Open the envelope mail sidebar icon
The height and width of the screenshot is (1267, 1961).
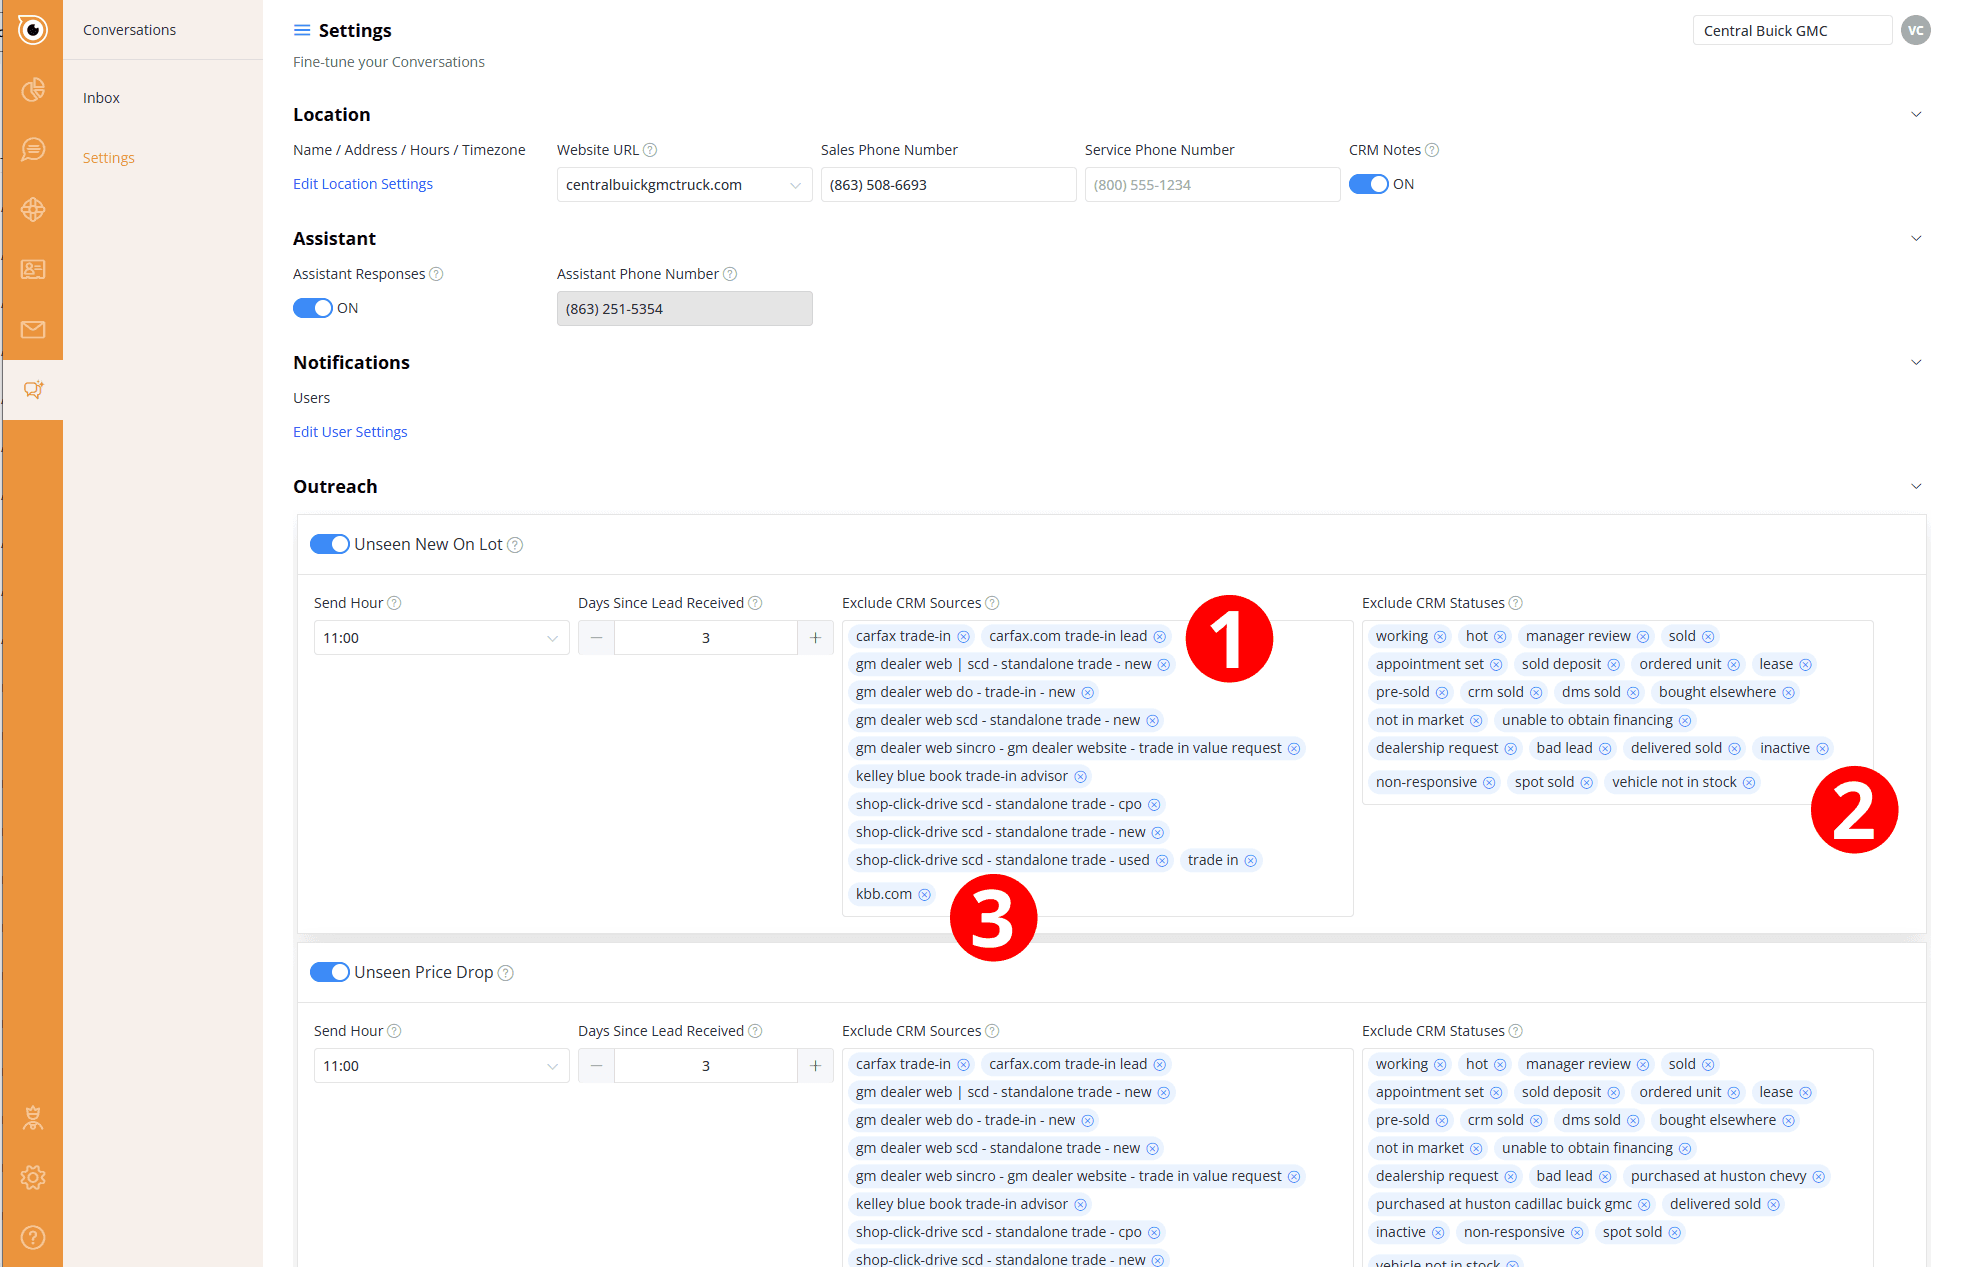[33, 329]
